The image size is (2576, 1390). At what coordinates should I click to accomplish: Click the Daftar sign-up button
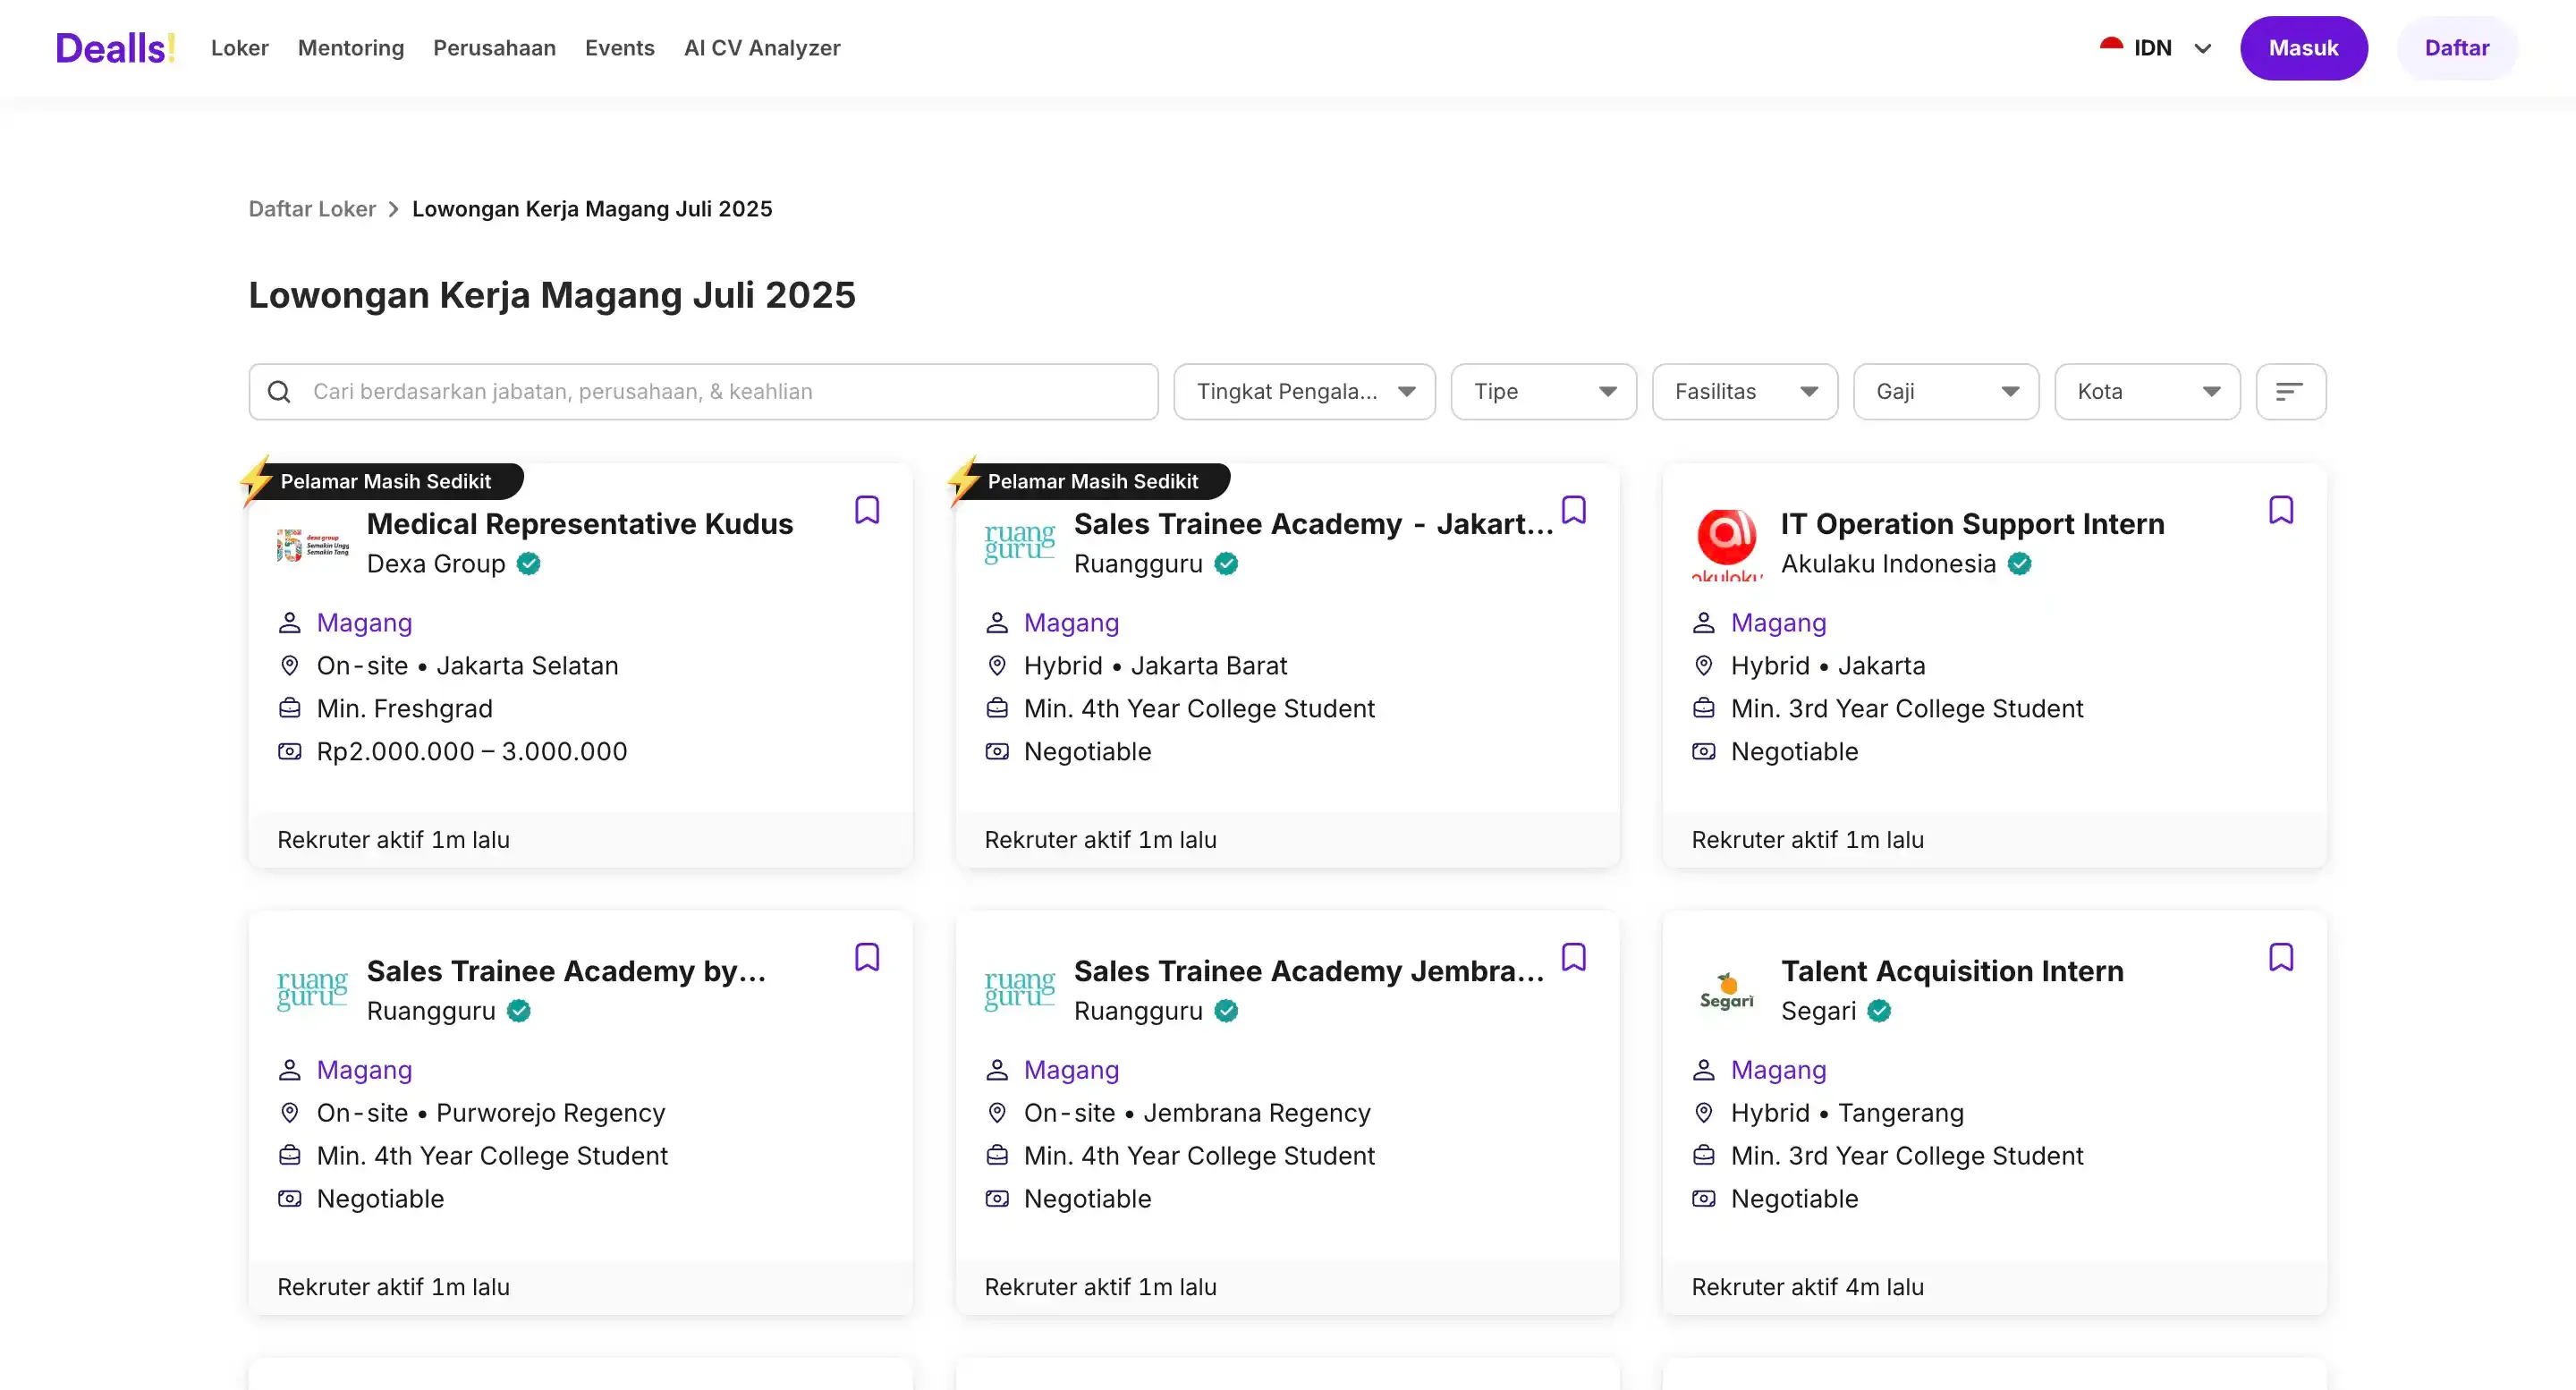click(x=2457, y=48)
